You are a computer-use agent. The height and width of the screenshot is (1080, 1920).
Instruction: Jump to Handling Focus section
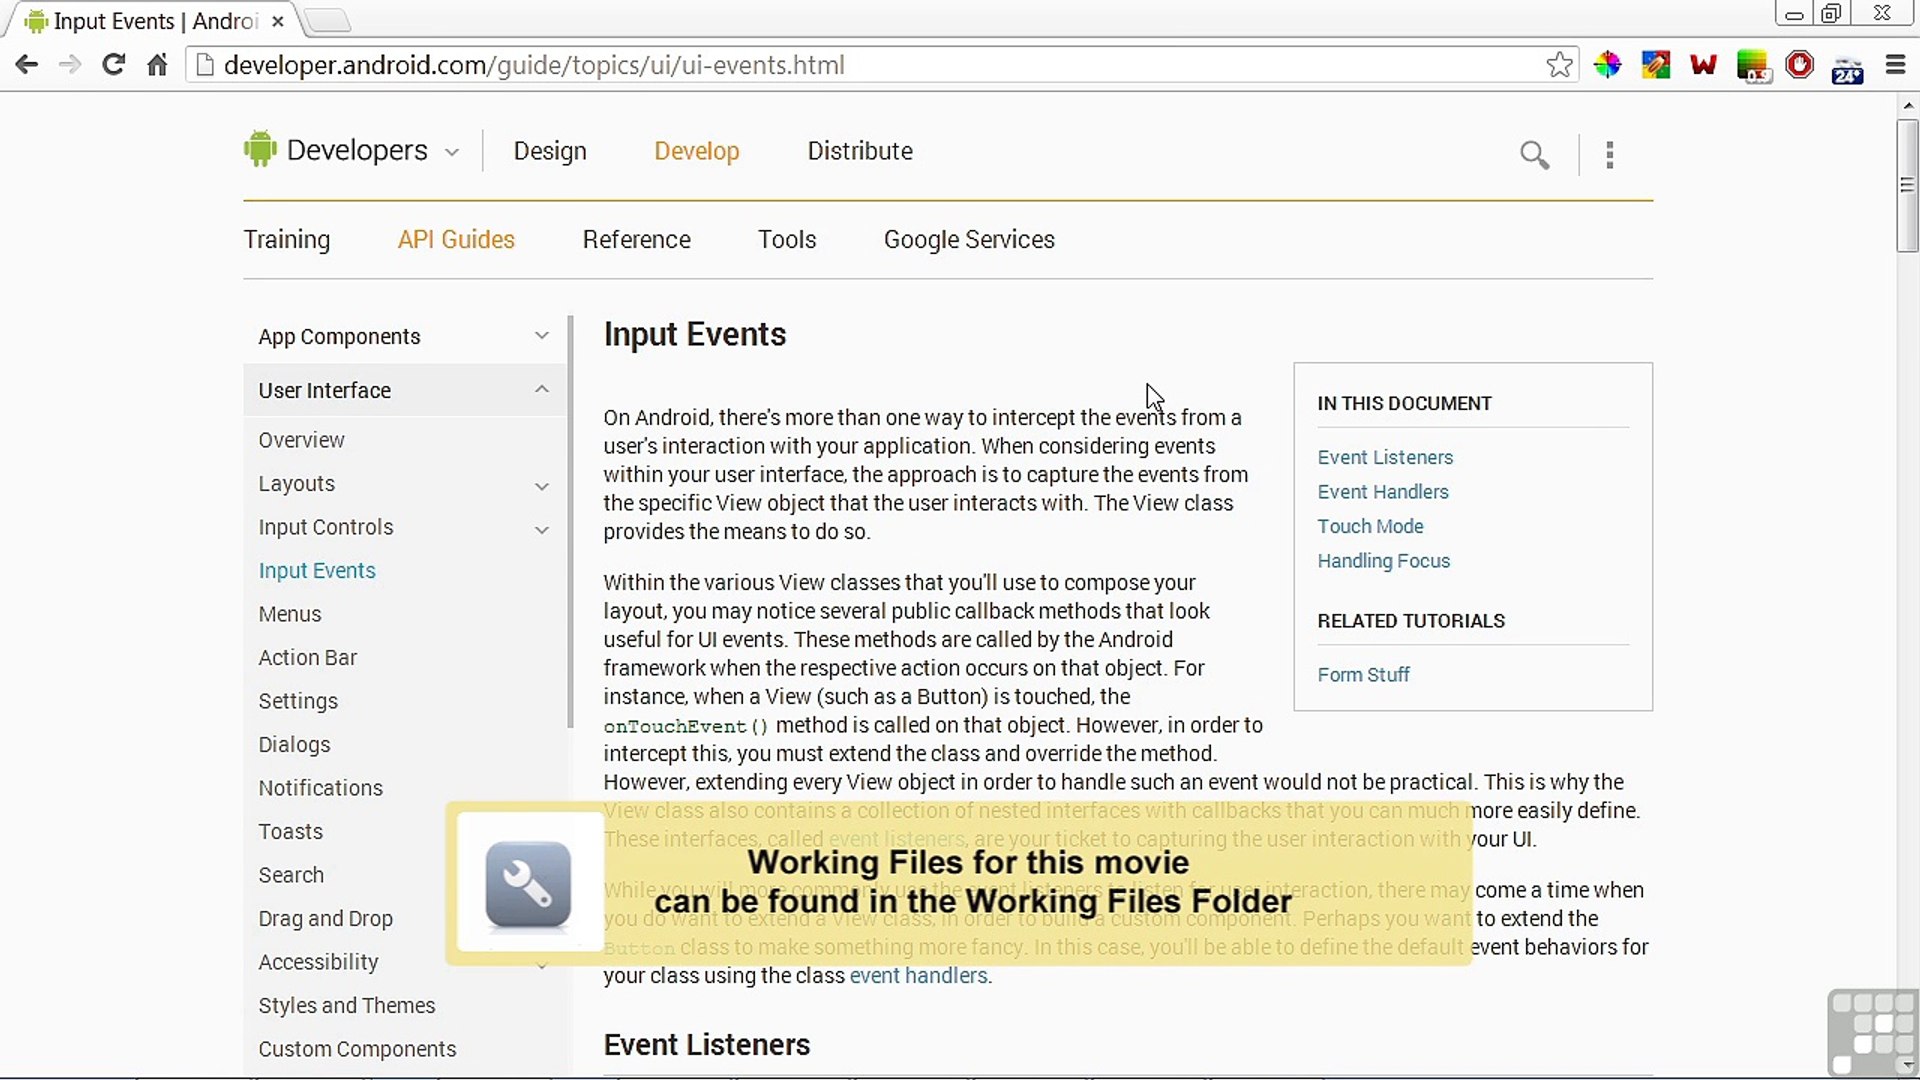point(1383,561)
